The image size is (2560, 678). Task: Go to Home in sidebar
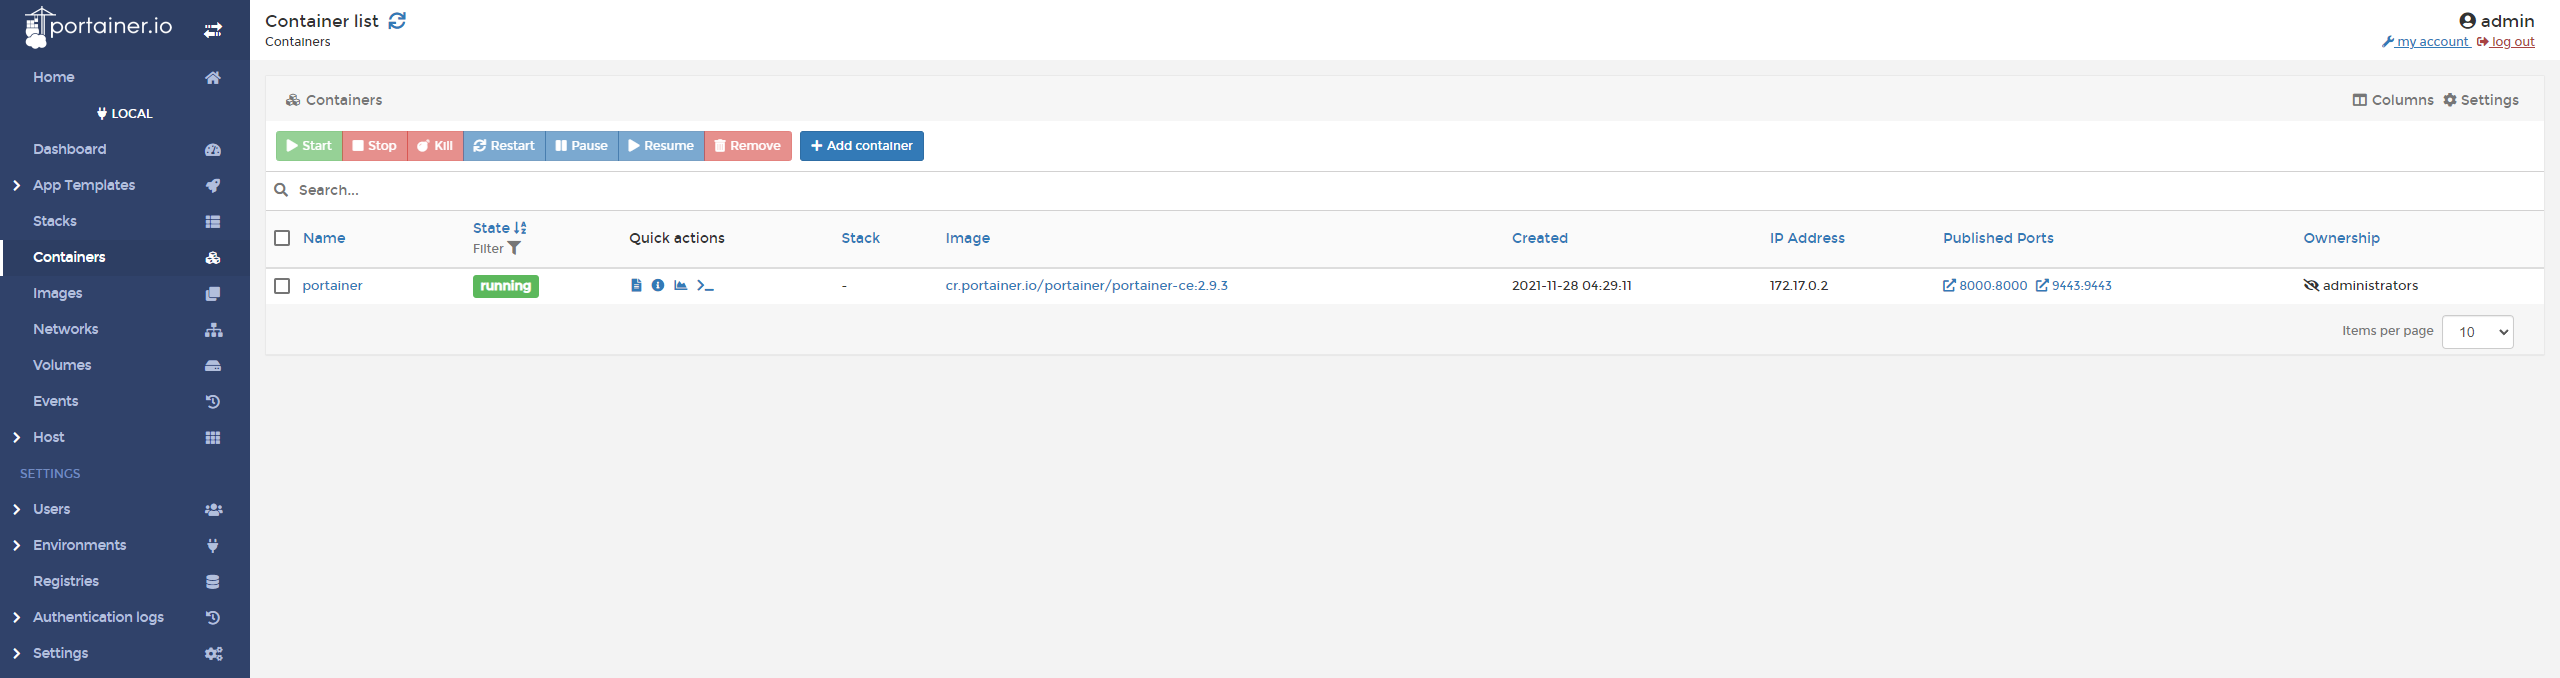(54, 78)
